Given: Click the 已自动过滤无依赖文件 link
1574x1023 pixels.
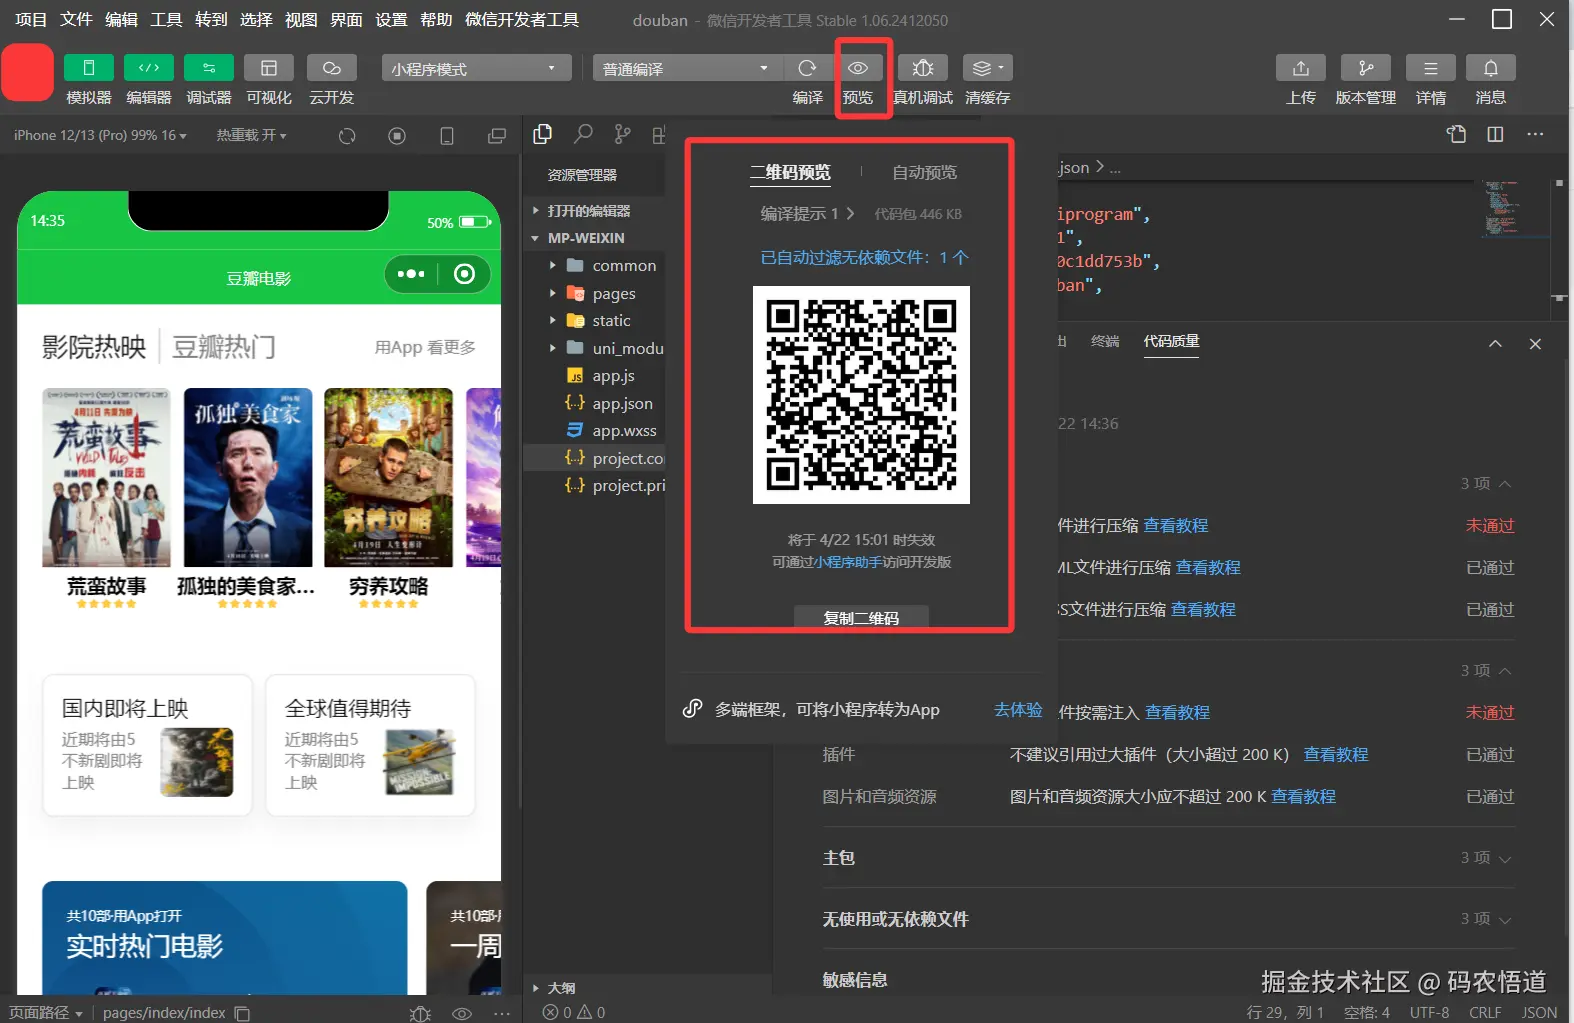Looking at the screenshot, I should click(864, 258).
